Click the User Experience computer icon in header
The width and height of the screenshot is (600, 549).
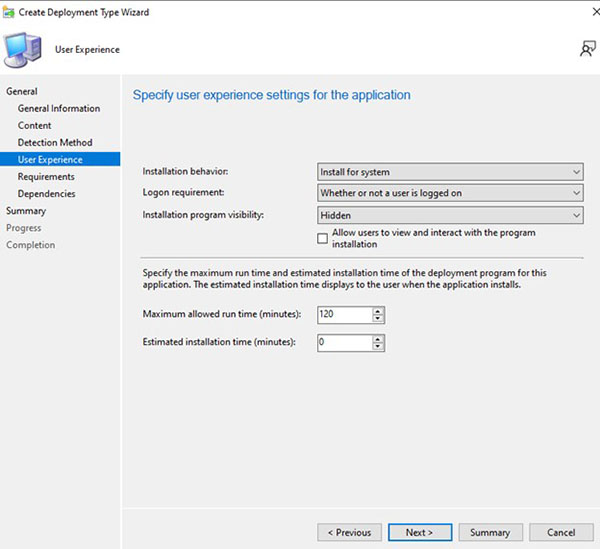click(25, 49)
